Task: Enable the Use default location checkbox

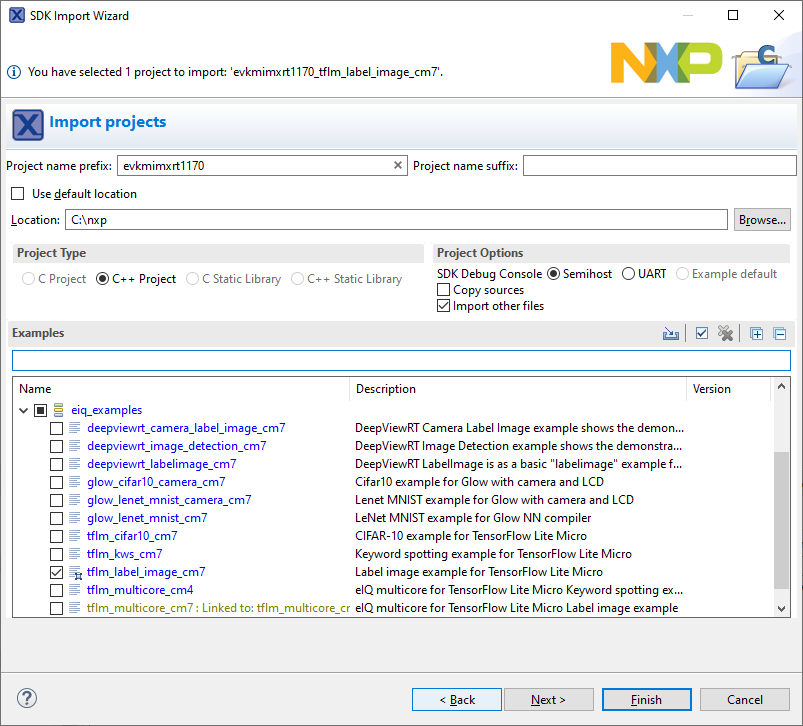Action: pos(18,194)
